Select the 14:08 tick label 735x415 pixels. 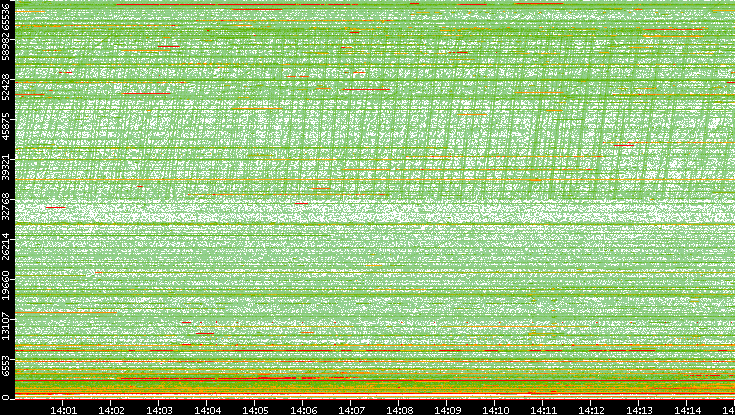pyautogui.click(x=399, y=410)
